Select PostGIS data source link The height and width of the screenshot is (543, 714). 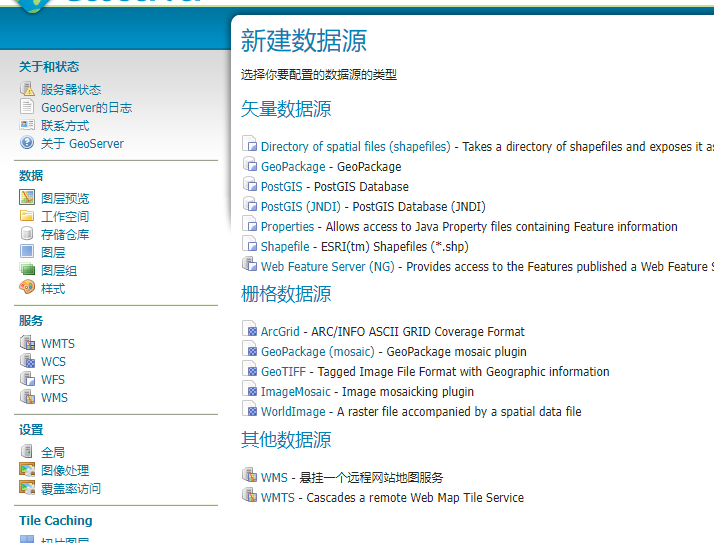click(281, 187)
